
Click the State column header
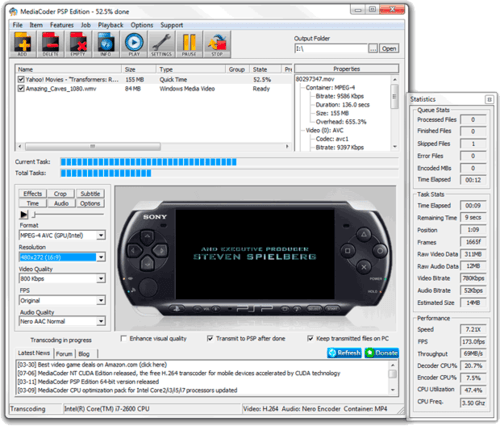point(265,69)
